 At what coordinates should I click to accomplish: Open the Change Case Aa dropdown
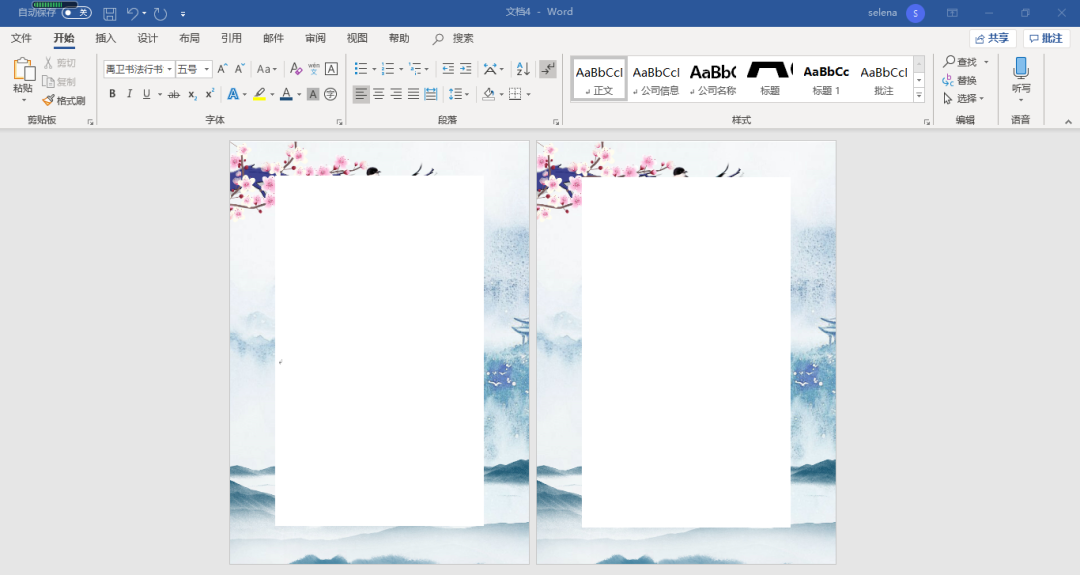pos(267,69)
